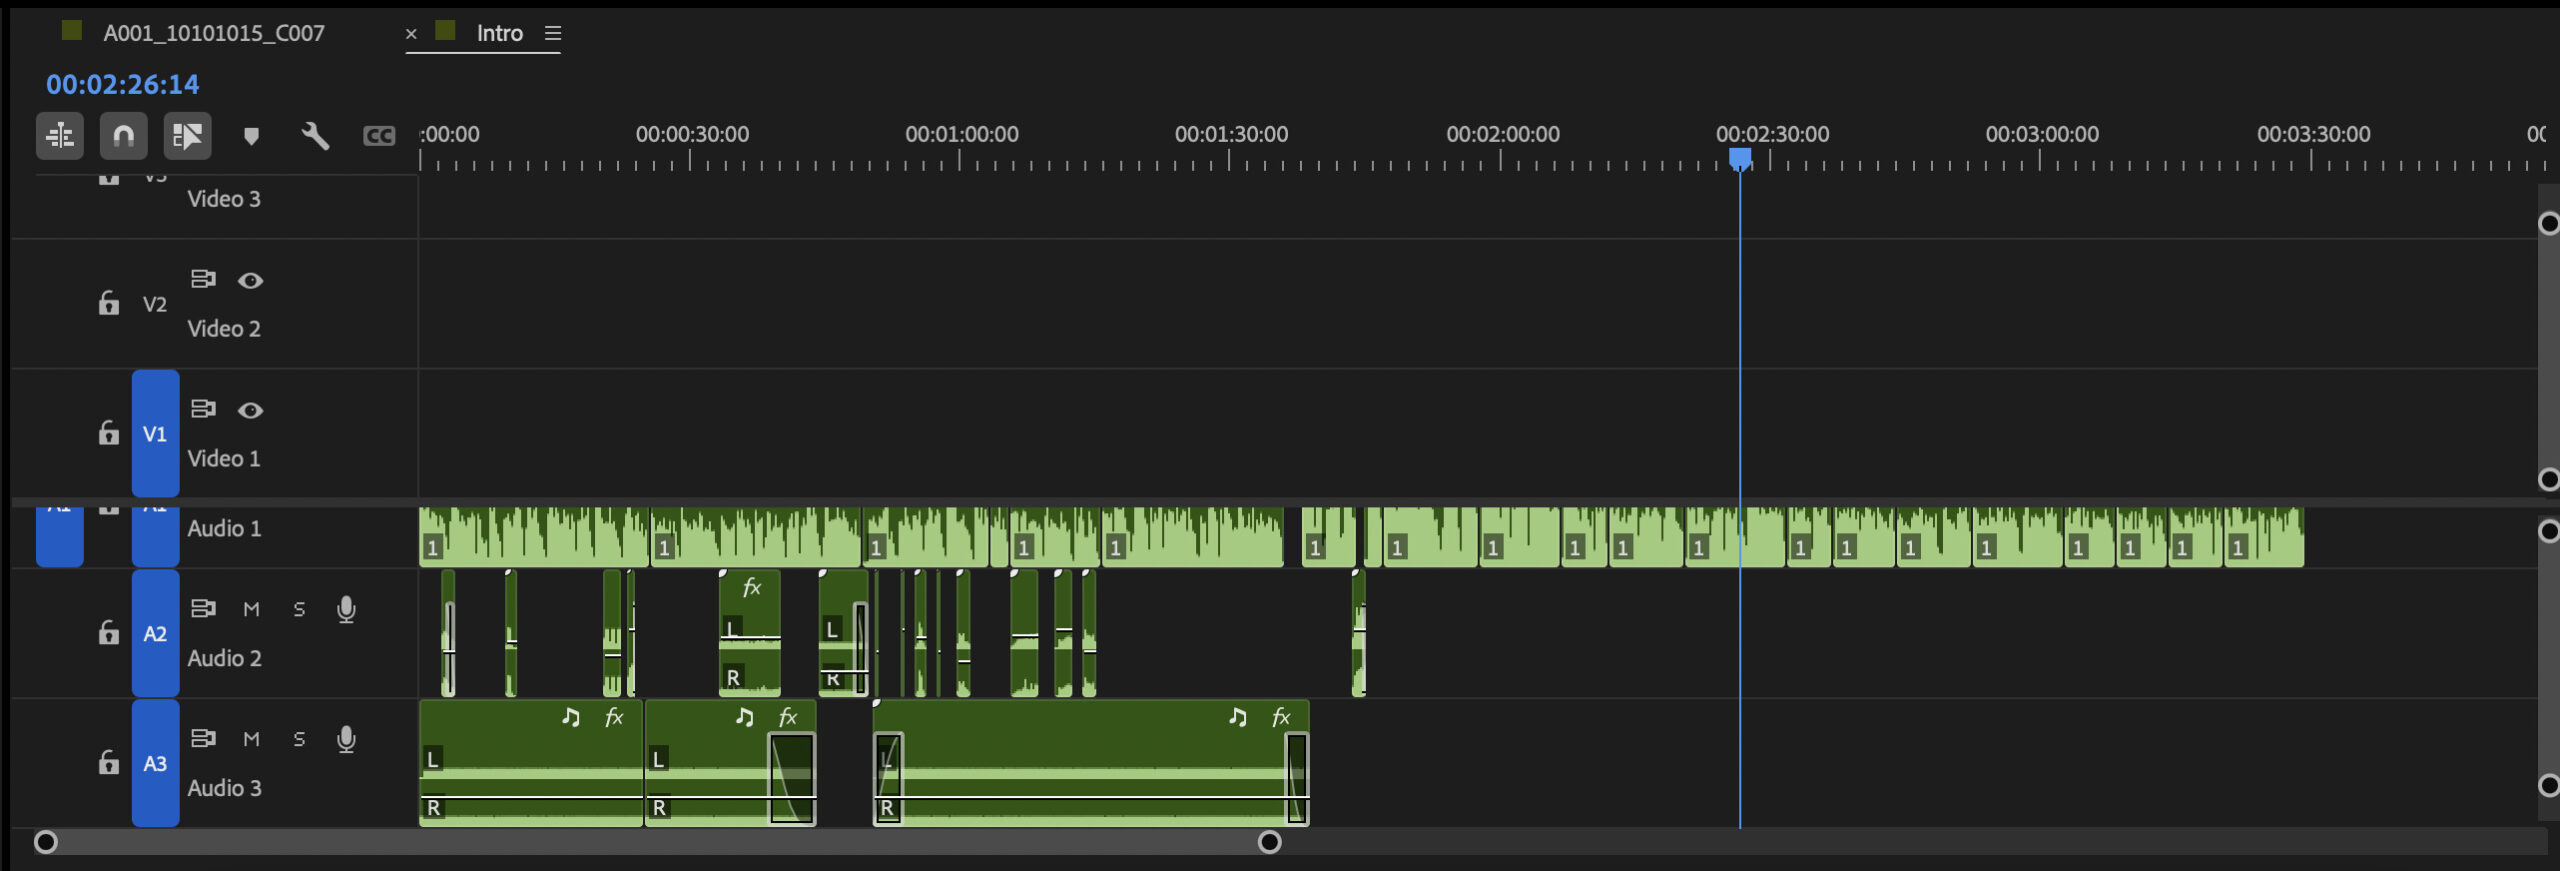Toggle sync lock on Audio 2
2560x871 pixels.
[x=203, y=608]
